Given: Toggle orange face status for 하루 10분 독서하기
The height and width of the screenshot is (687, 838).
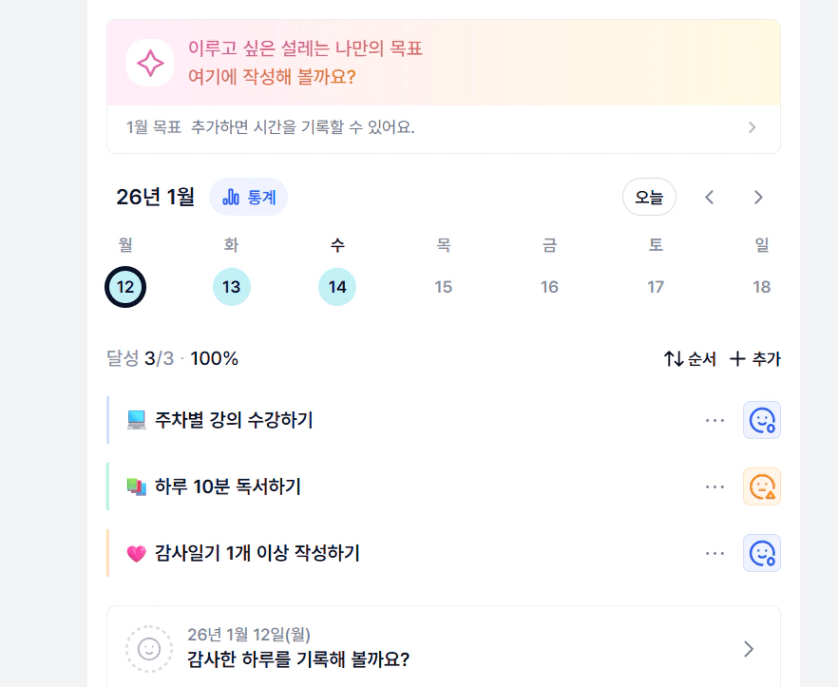Looking at the screenshot, I should point(761,486).
